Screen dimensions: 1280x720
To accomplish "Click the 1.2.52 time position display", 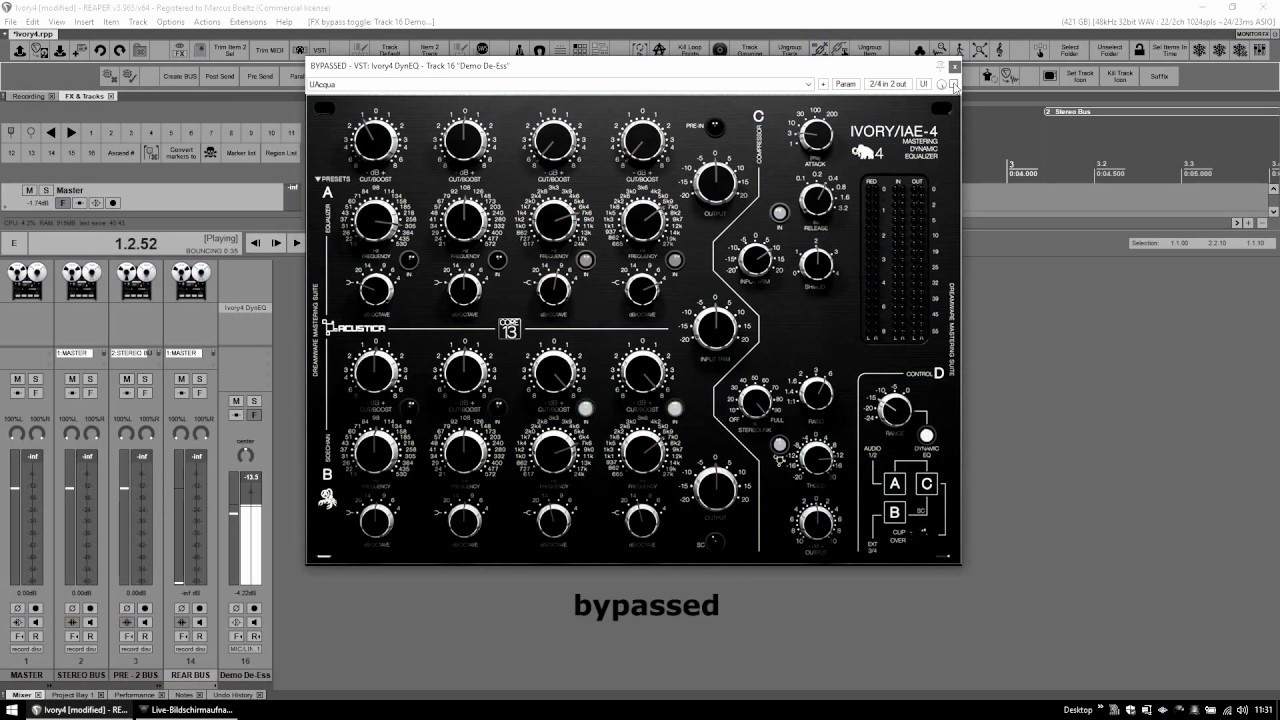I will (x=136, y=243).
